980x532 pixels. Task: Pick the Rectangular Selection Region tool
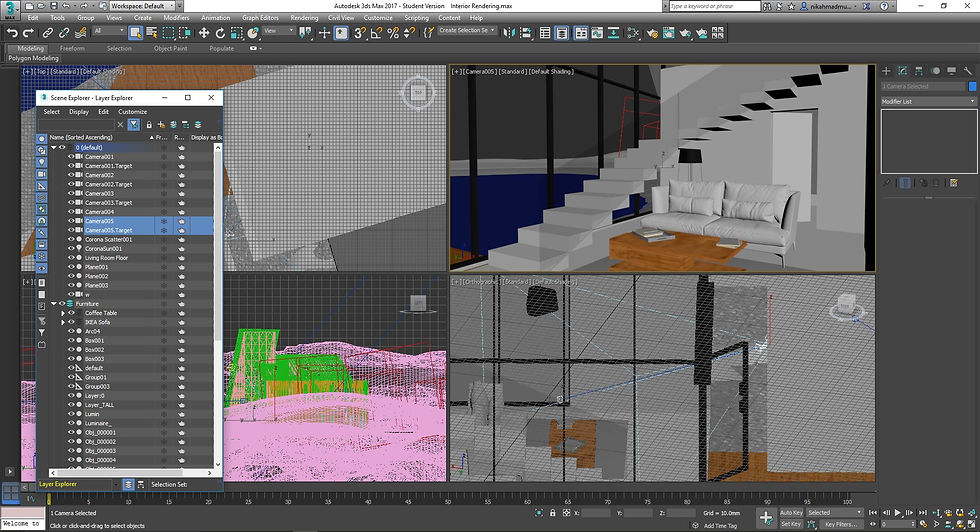[168, 33]
